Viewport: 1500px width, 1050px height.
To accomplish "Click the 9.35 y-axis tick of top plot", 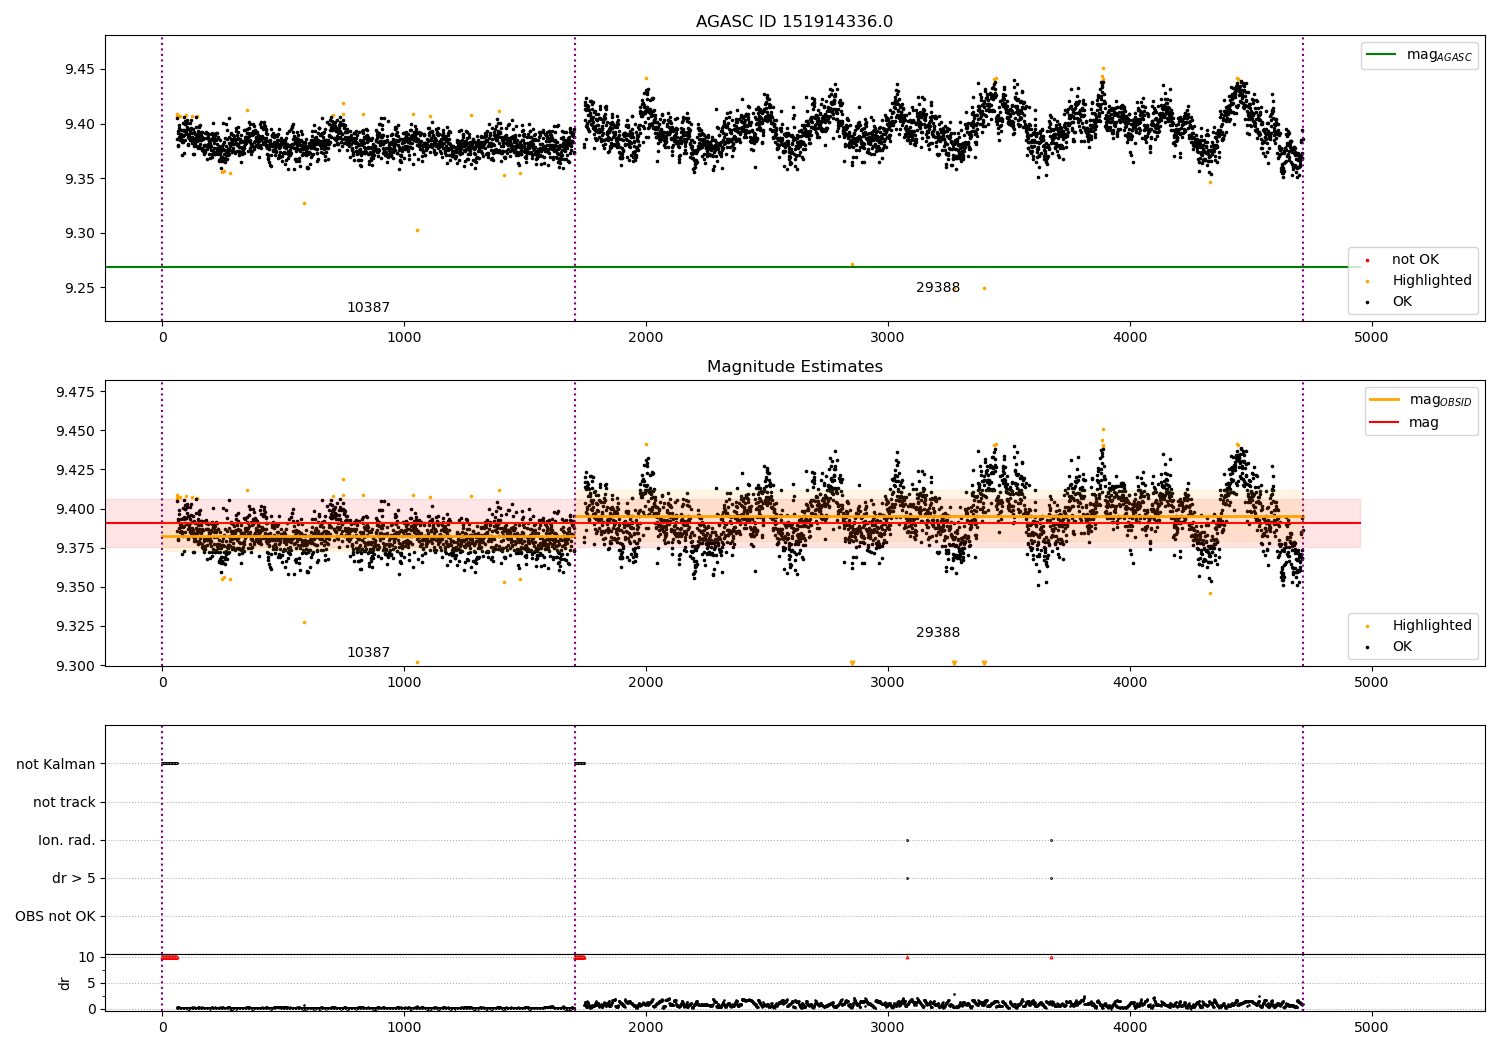I will coord(80,180).
